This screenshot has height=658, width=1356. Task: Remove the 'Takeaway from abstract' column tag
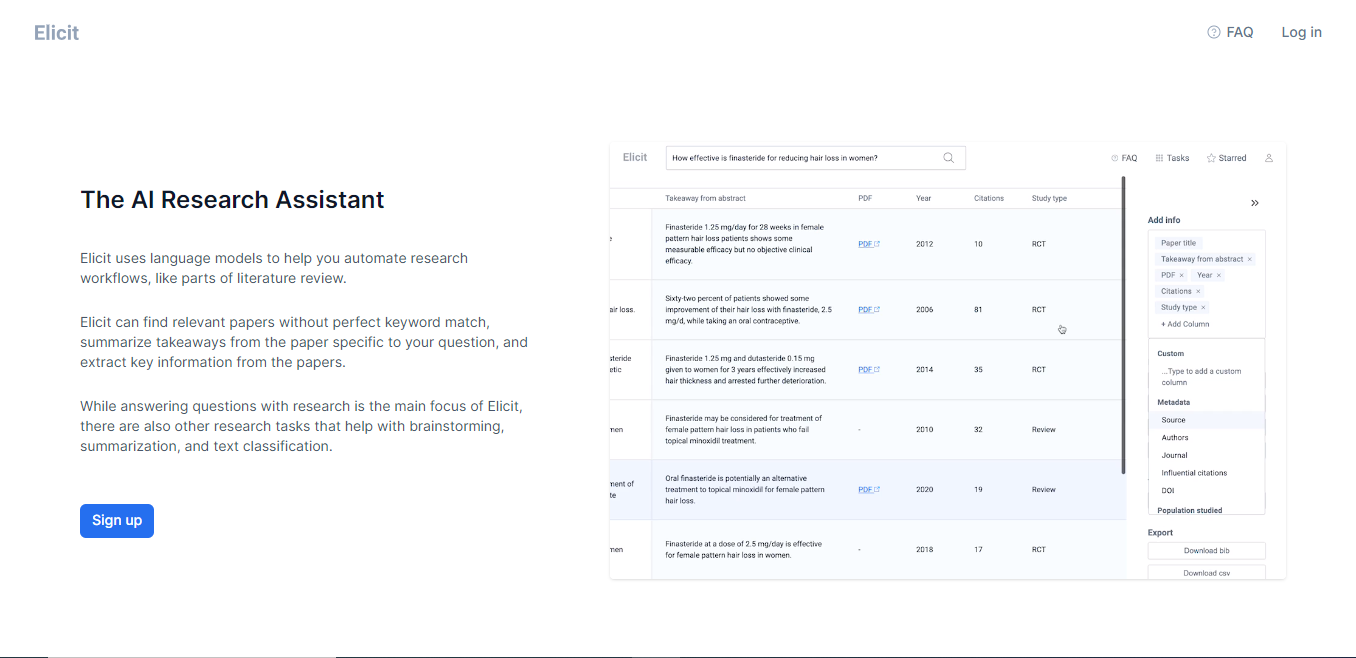click(x=1250, y=259)
